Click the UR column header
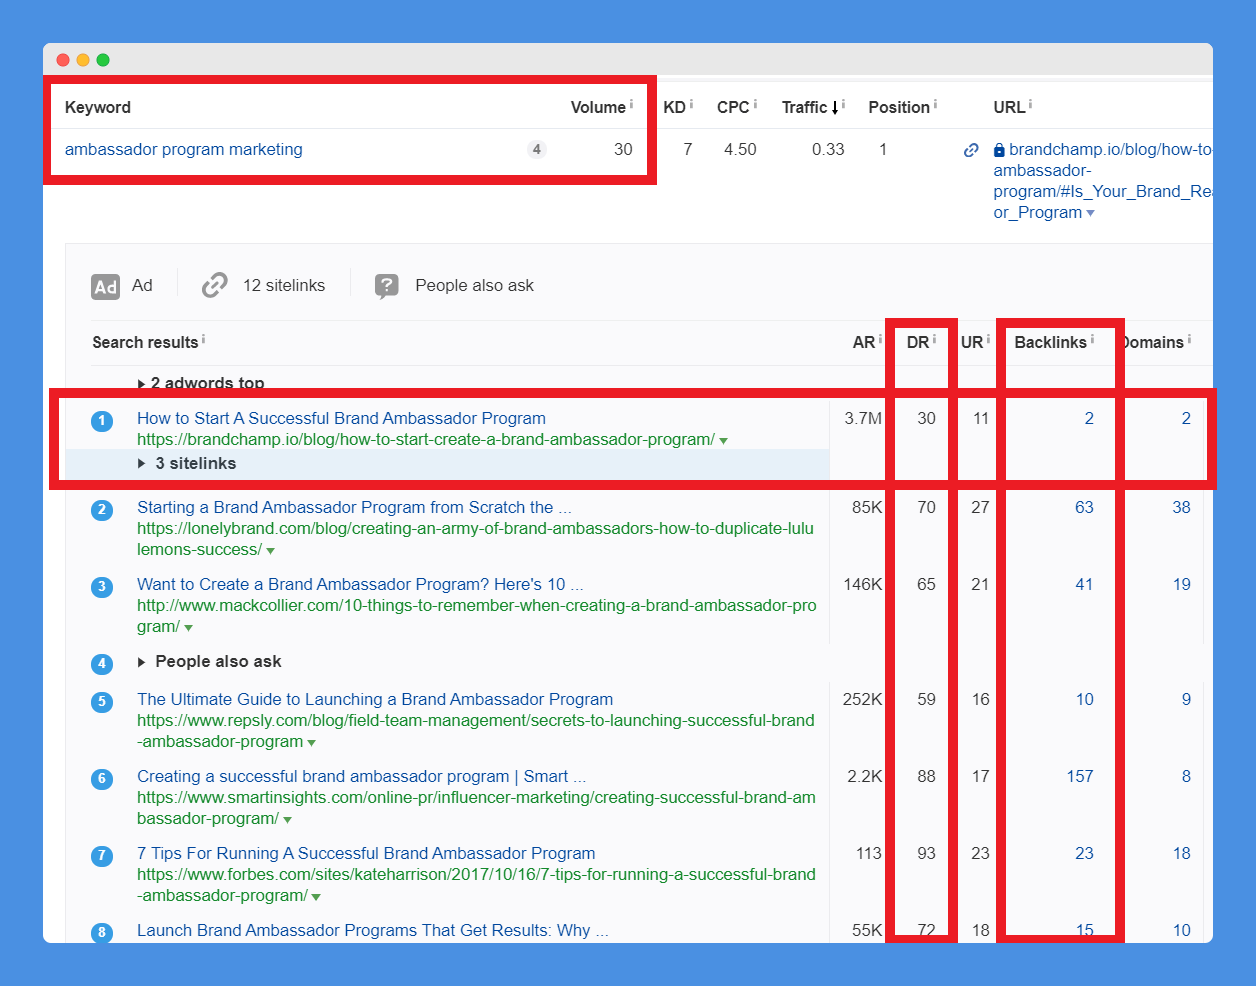This screenshot has width=1256, height=986. tap(972, 342)
